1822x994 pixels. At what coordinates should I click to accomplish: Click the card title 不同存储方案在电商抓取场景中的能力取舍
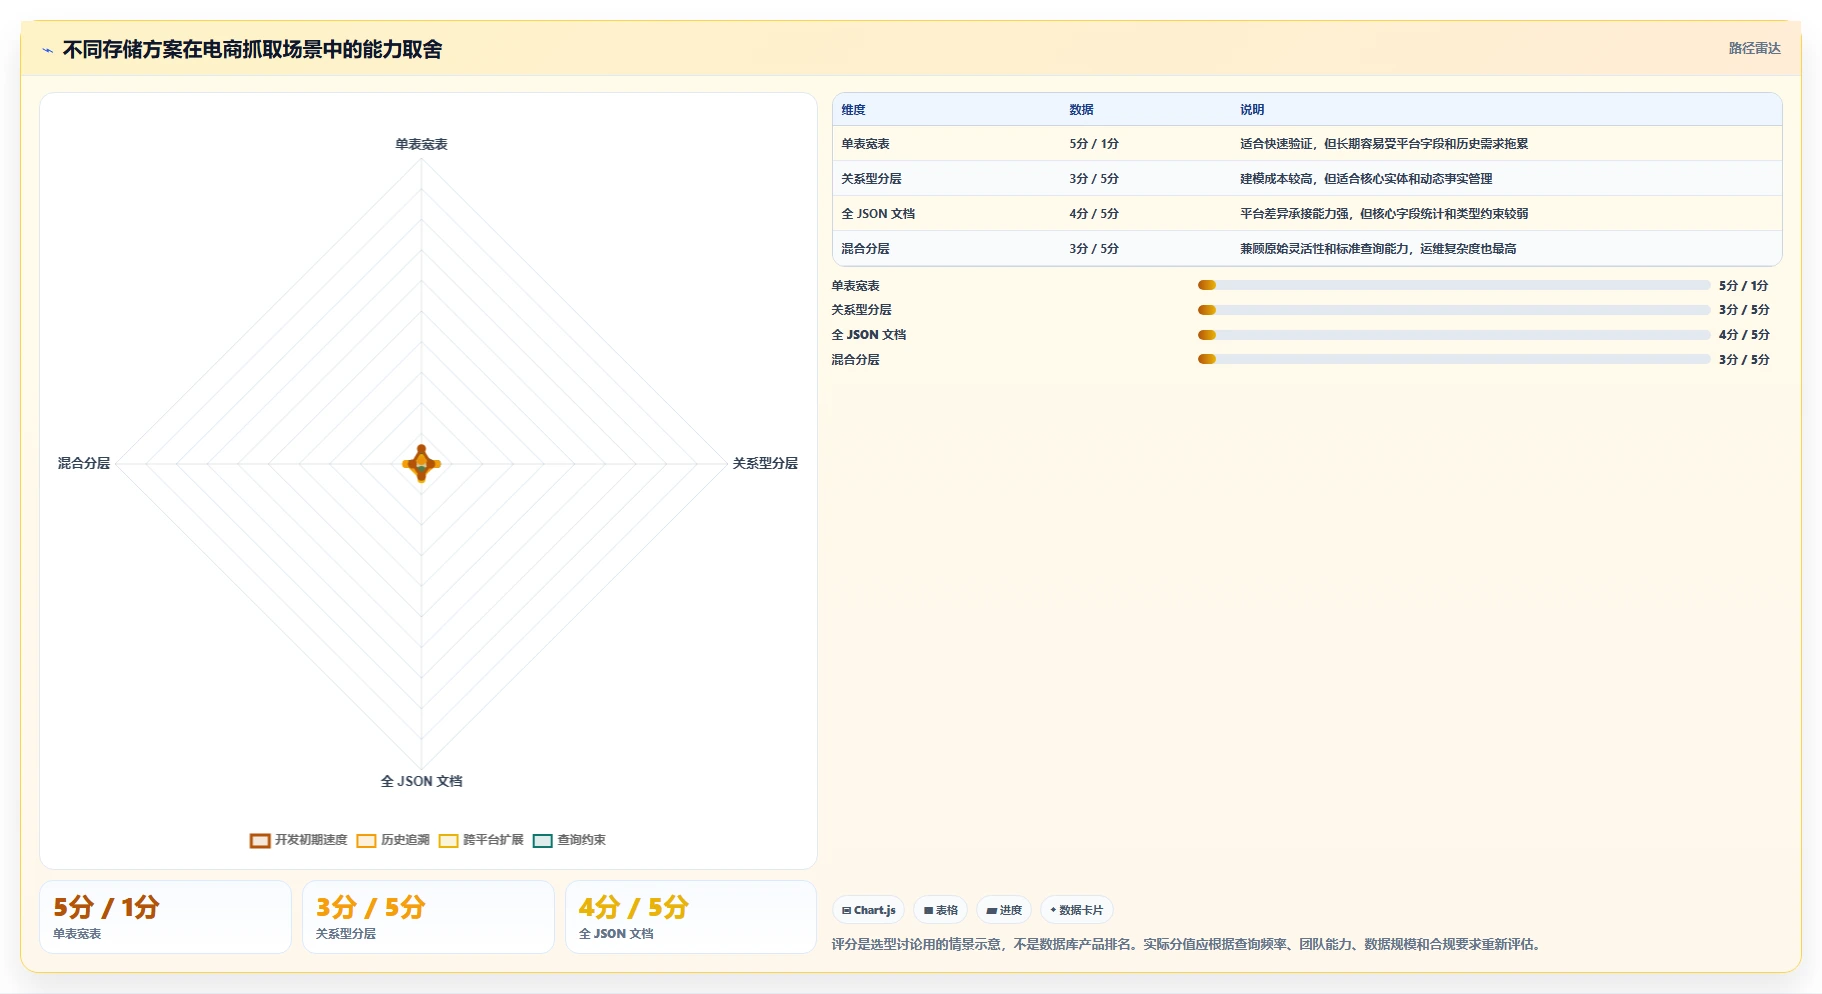pos(252,49)
